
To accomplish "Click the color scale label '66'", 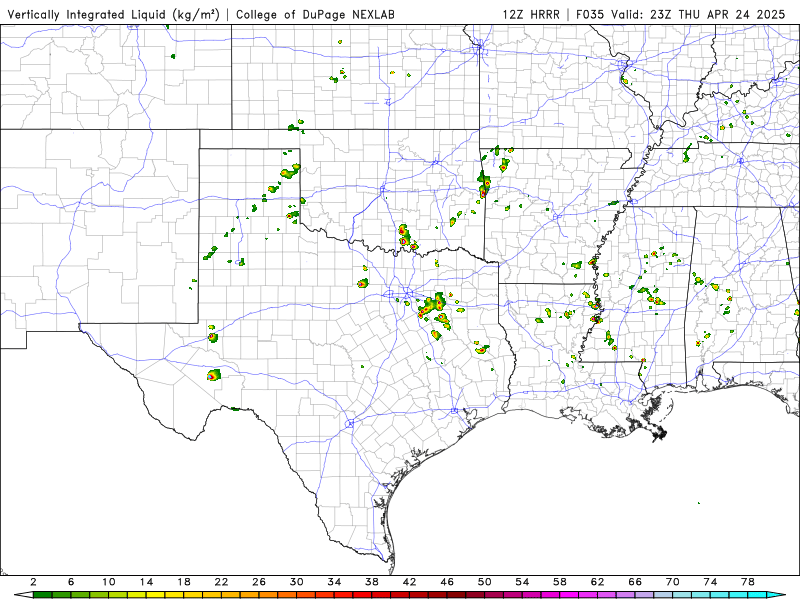I will coord(635,582).
